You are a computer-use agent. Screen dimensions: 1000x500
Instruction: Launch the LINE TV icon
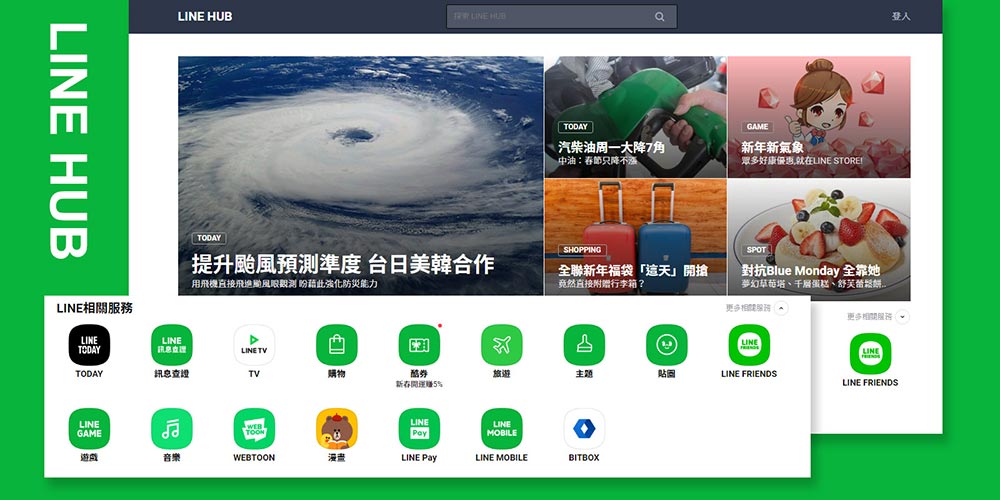click(x=254, y=345)
